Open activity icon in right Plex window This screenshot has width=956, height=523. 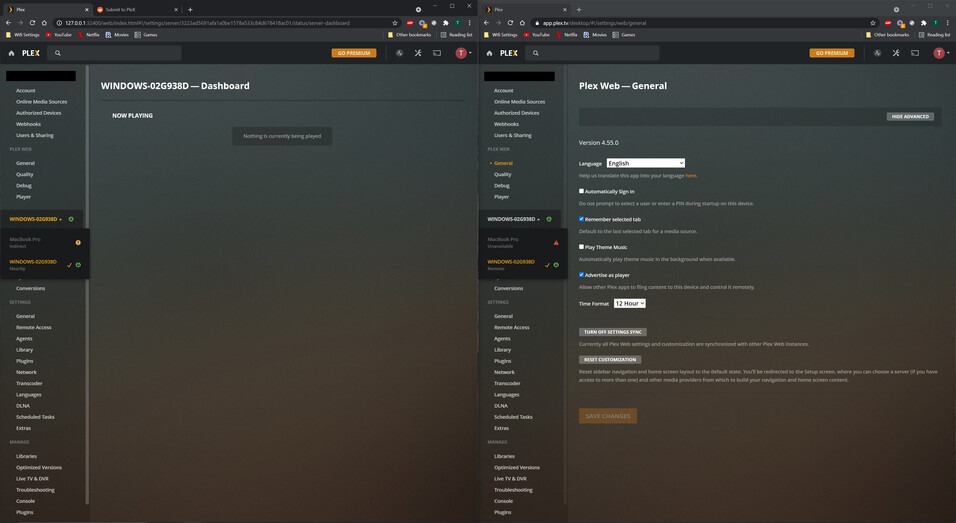pyautogui.click(x=877, y=53)
